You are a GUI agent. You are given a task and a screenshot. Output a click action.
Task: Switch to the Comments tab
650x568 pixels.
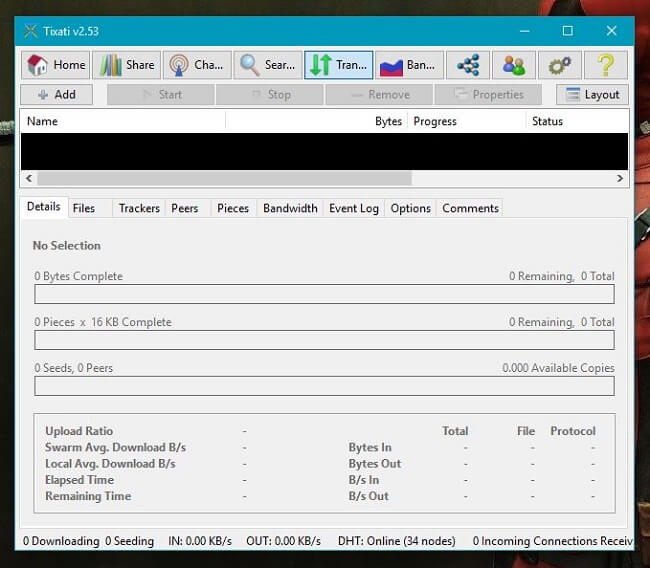pos(471,208)
